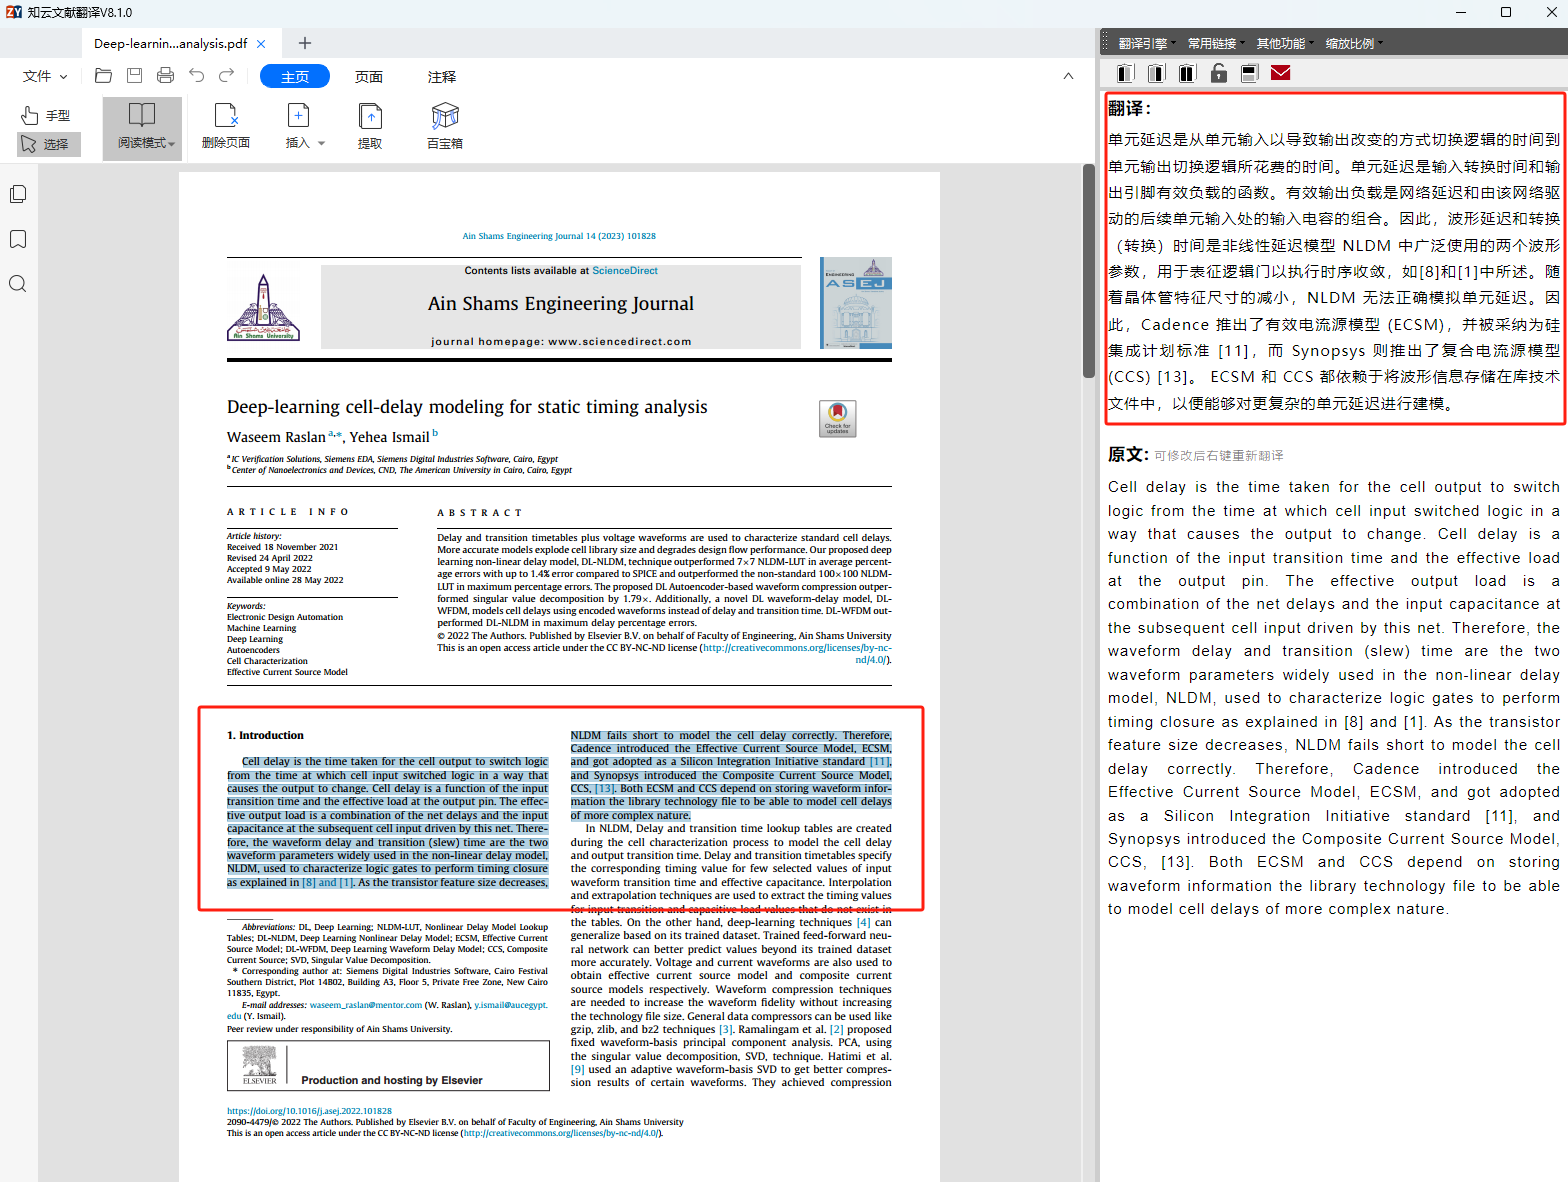The height and width of the screenshot is (1182, 1568).
Task: Click reference [11] in the introduction
Action: [x=879, y=762]
